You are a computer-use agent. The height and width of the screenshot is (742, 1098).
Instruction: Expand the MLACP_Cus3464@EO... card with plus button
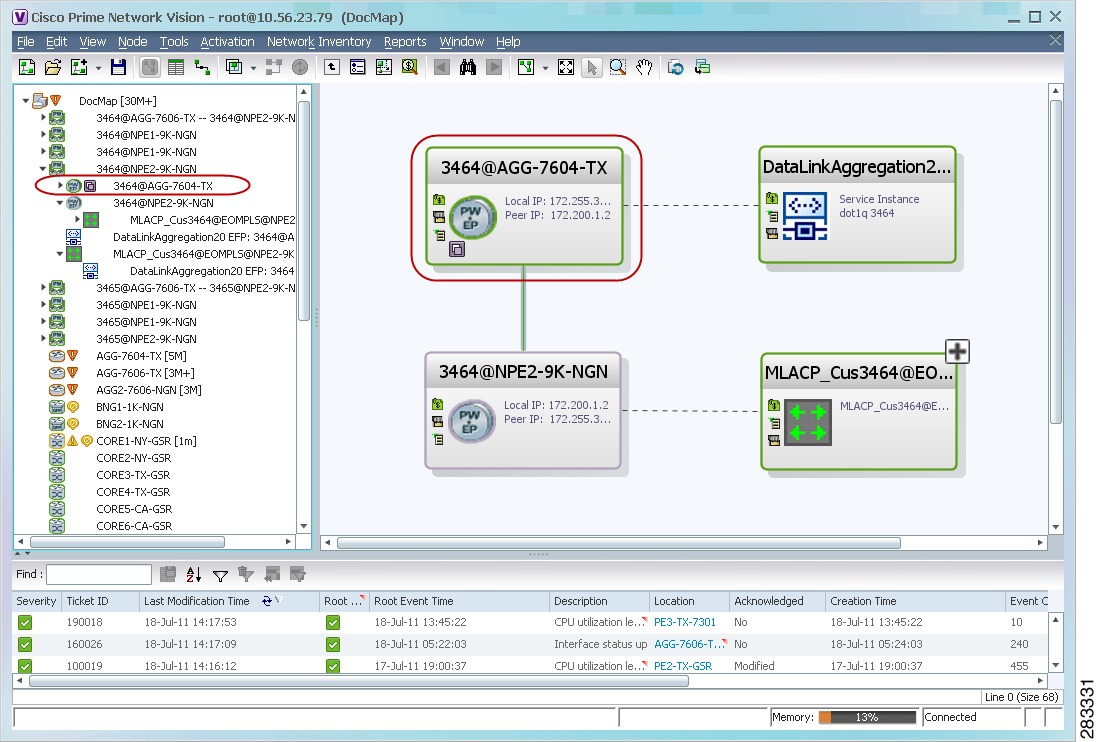pos(957,351)
